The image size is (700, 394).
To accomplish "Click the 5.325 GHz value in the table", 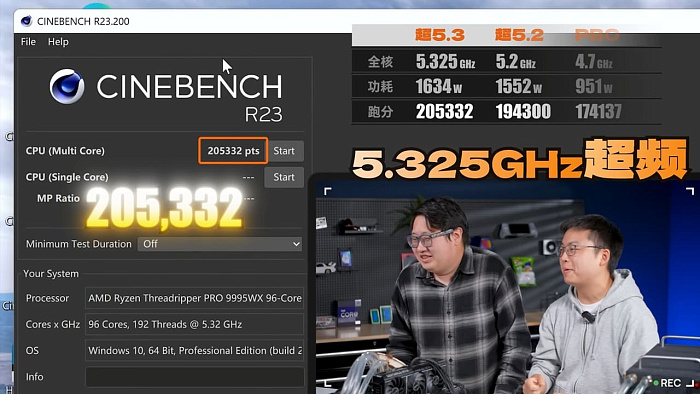I will pos(445,62).
